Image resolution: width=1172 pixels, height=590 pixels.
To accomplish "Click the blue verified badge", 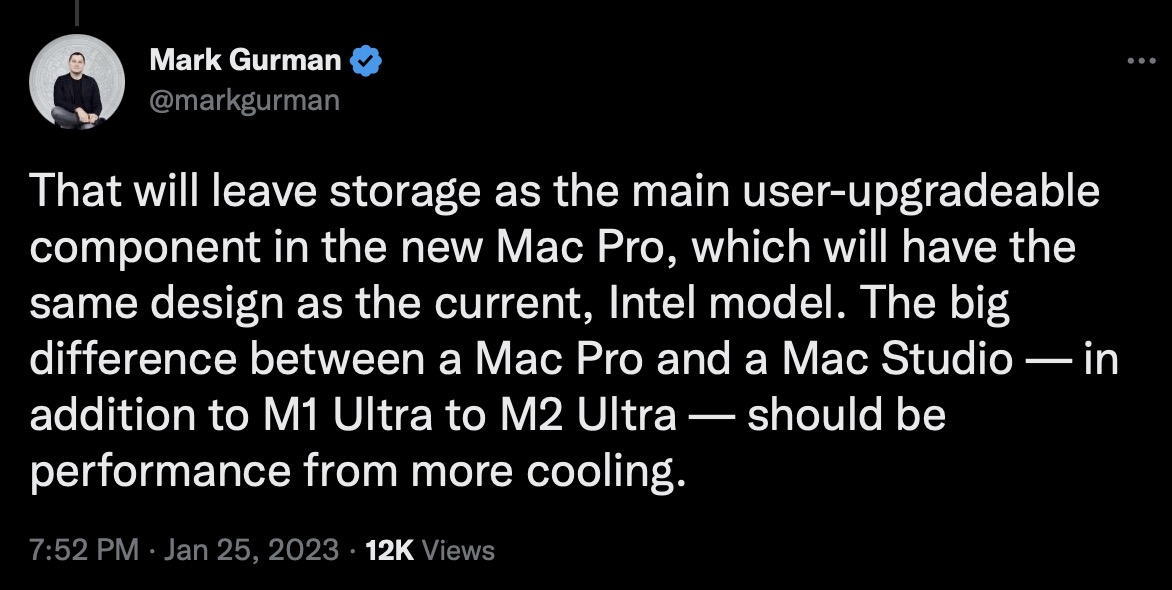I will tap(364, 62).
